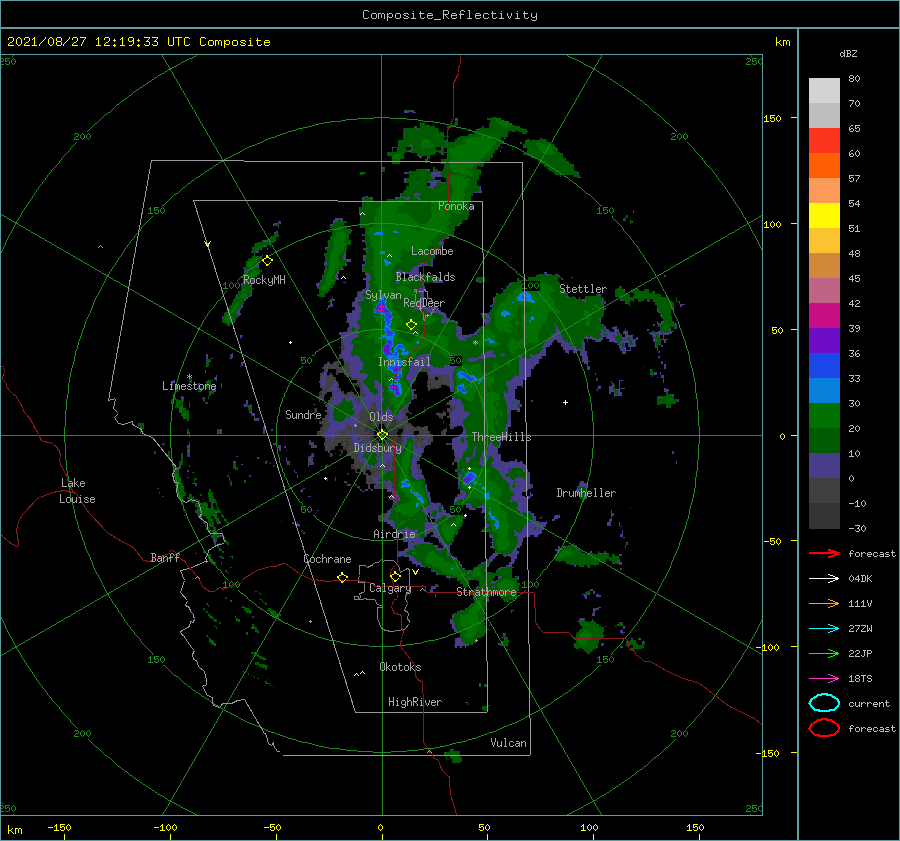900x841 pixels.
Task: Click the Banff label
Action: (165, 557)
